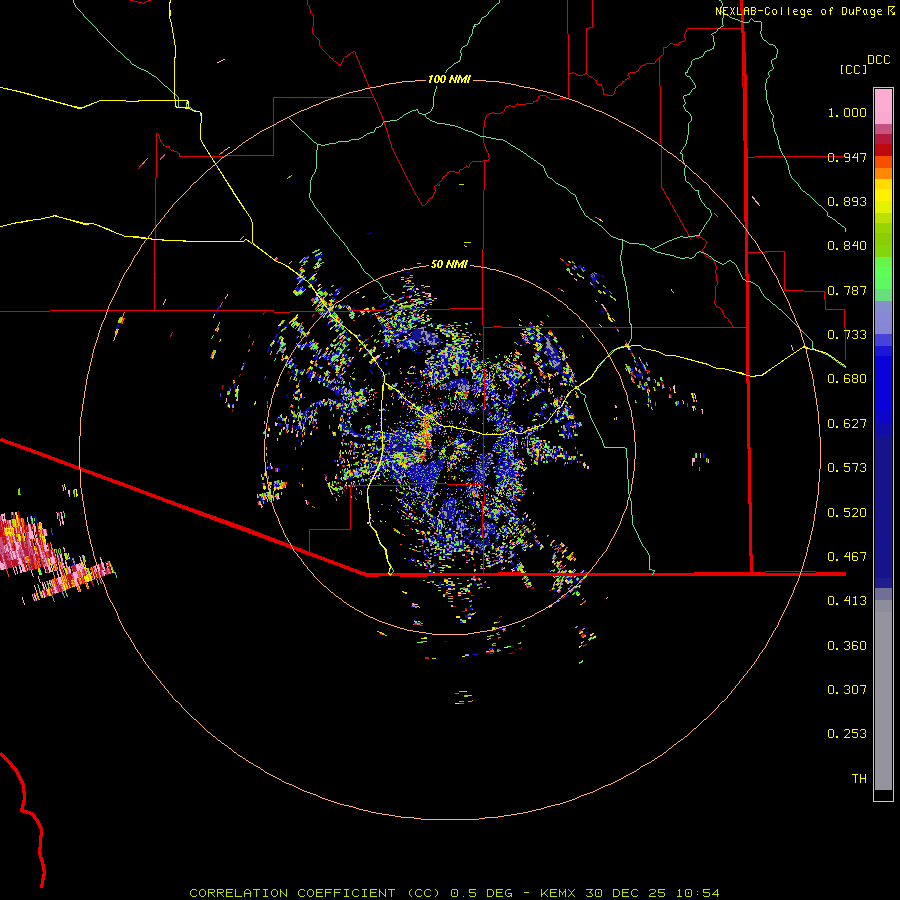Pick the light pink swatch beside 1.000
This screenshot has width=900, height=900.
point(883,107)
